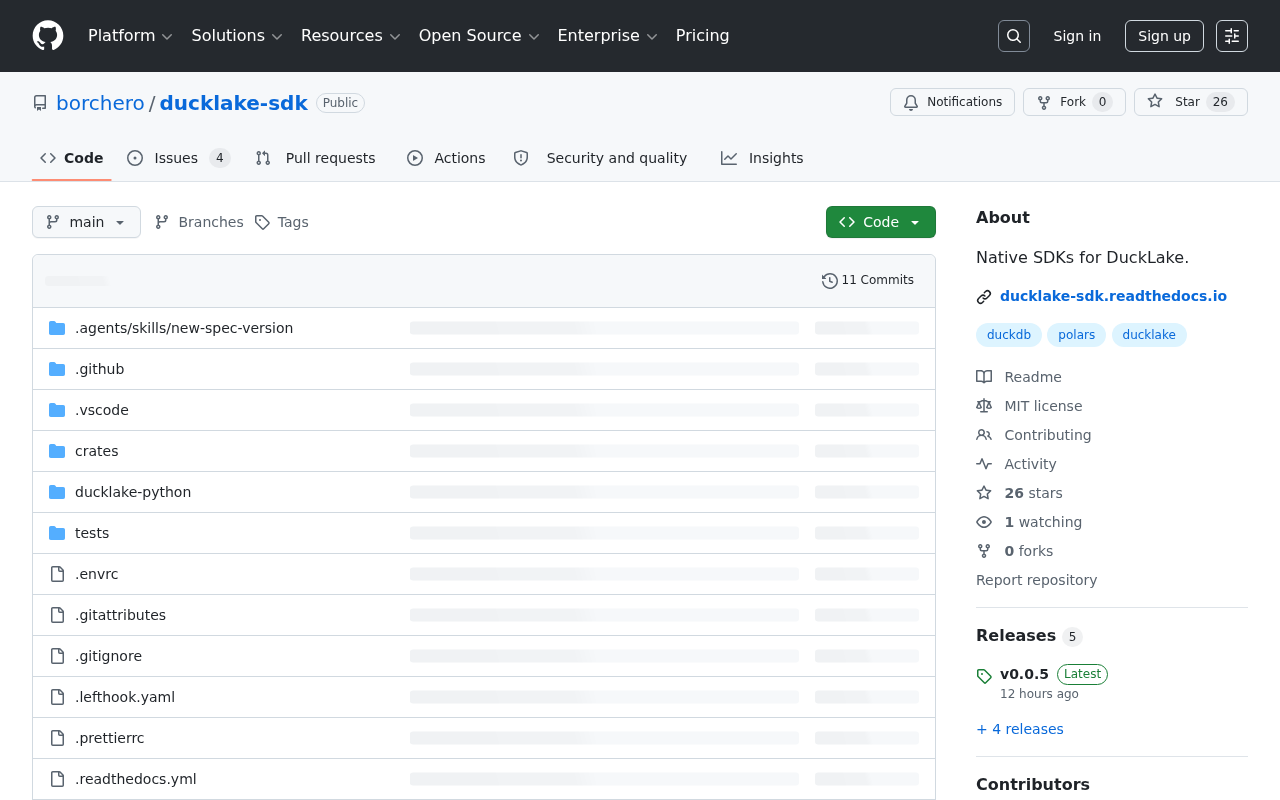Select the ducklake topic tag
The image size is (1280, 800).
pyautogui.click(x=1149, y=335)
